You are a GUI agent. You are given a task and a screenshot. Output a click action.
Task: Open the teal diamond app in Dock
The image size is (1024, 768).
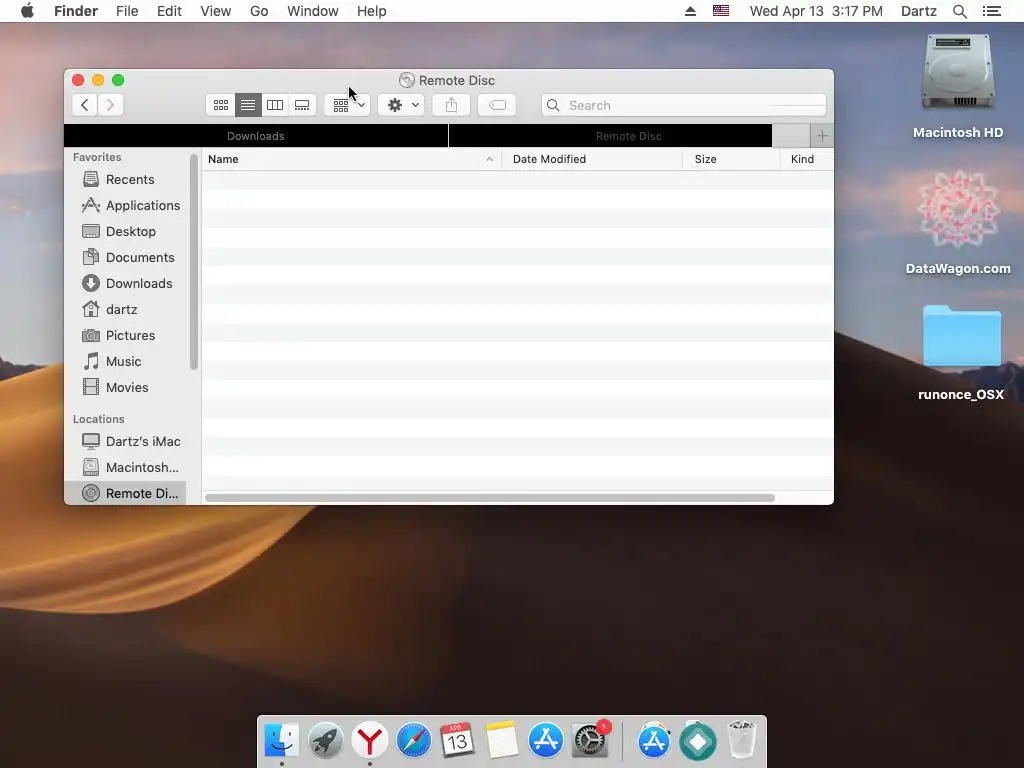(x=697, y=741)
